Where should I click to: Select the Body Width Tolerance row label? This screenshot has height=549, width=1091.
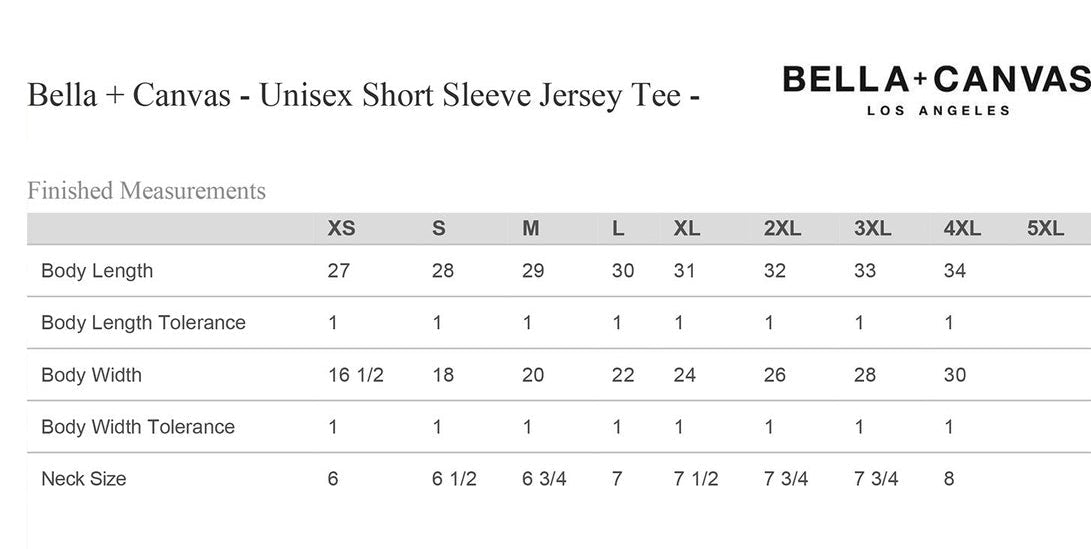click(138, 427)
